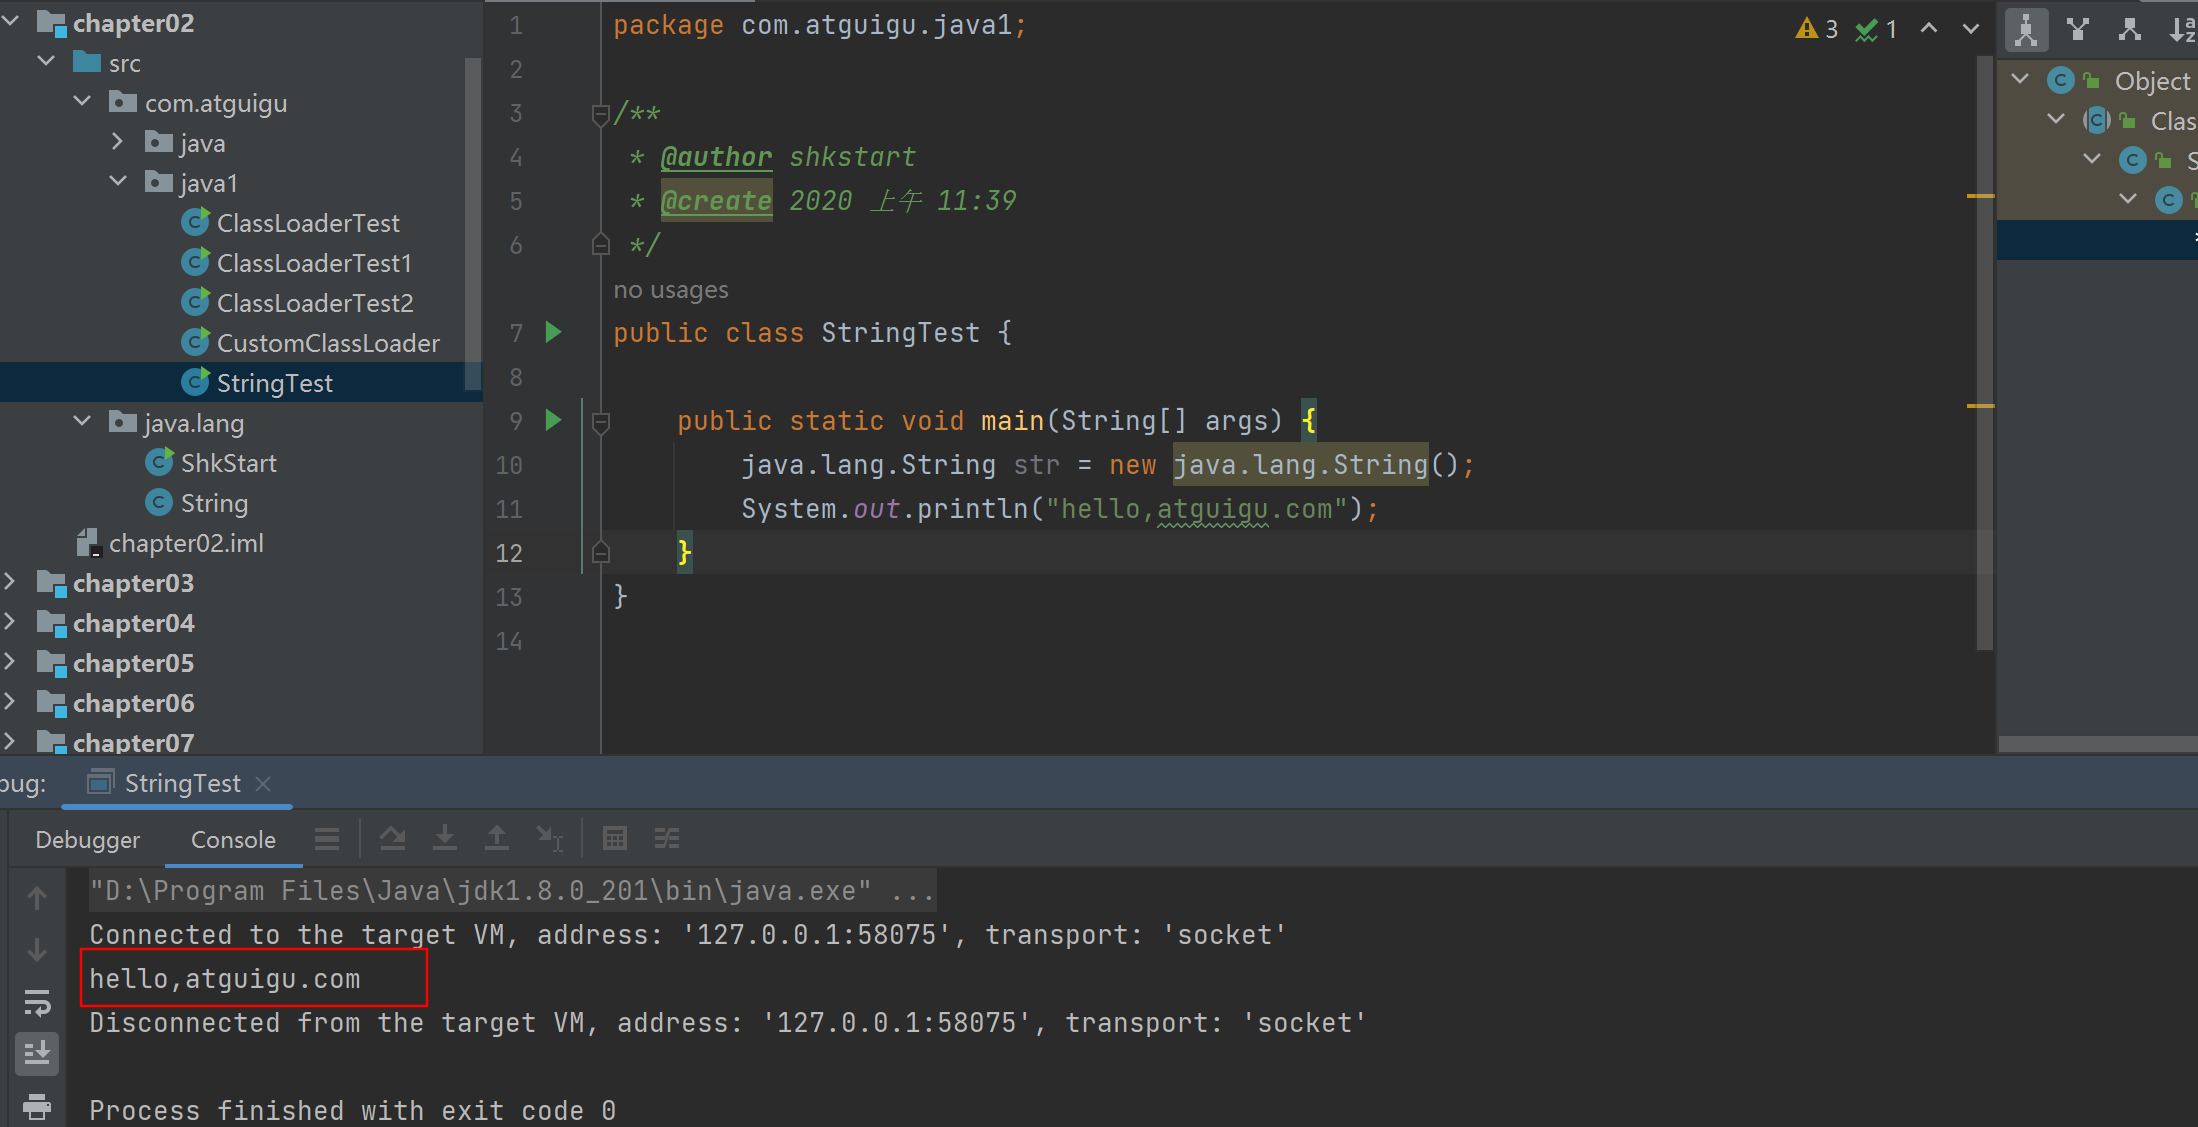The width and height of the screenshot is (2198, 1127).
Task: Expand chapter05 module
Action: pyautogui.click(x=10, y=661)
